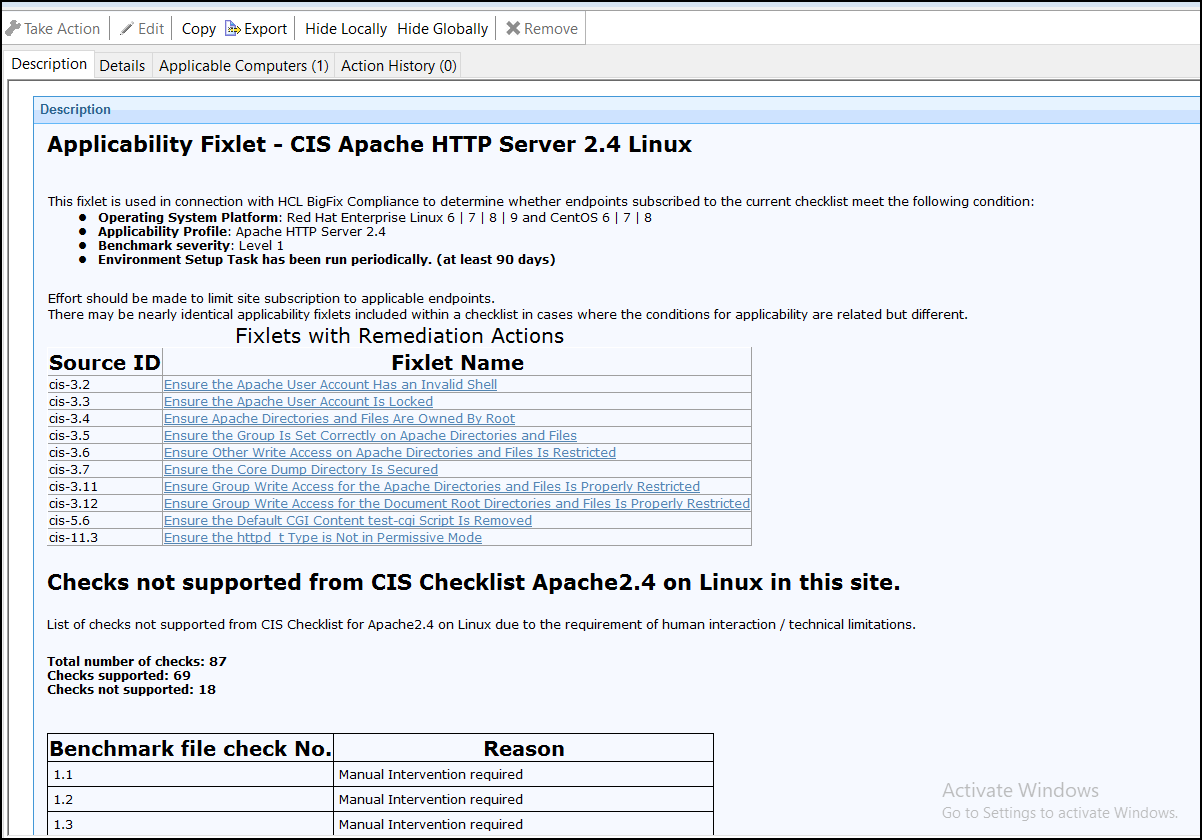Switch to the Details tab
Image resolution: width=1202 pixels, height=840 pixels.
point(122,65)
